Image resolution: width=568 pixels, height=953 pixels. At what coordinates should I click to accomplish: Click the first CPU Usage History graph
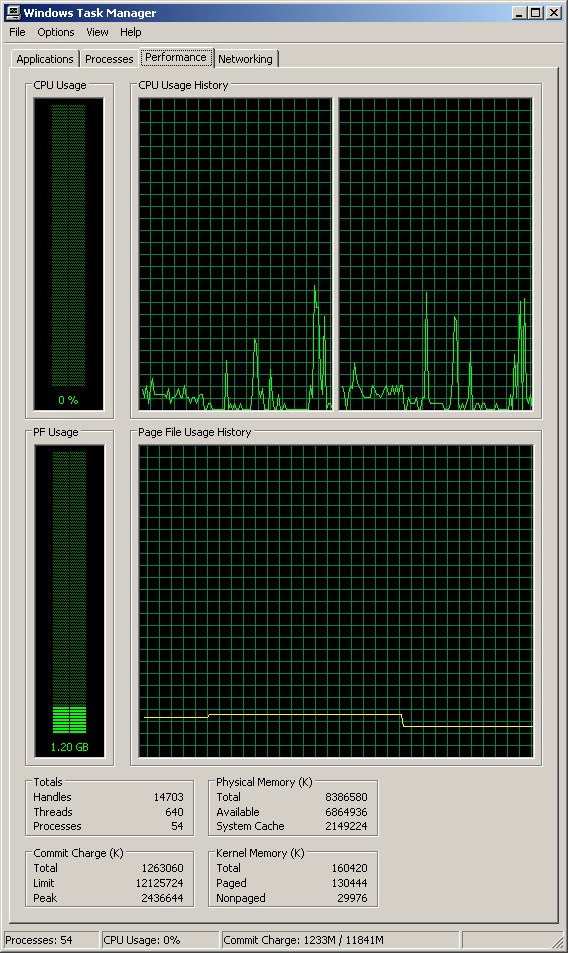(x=236, y=254)
